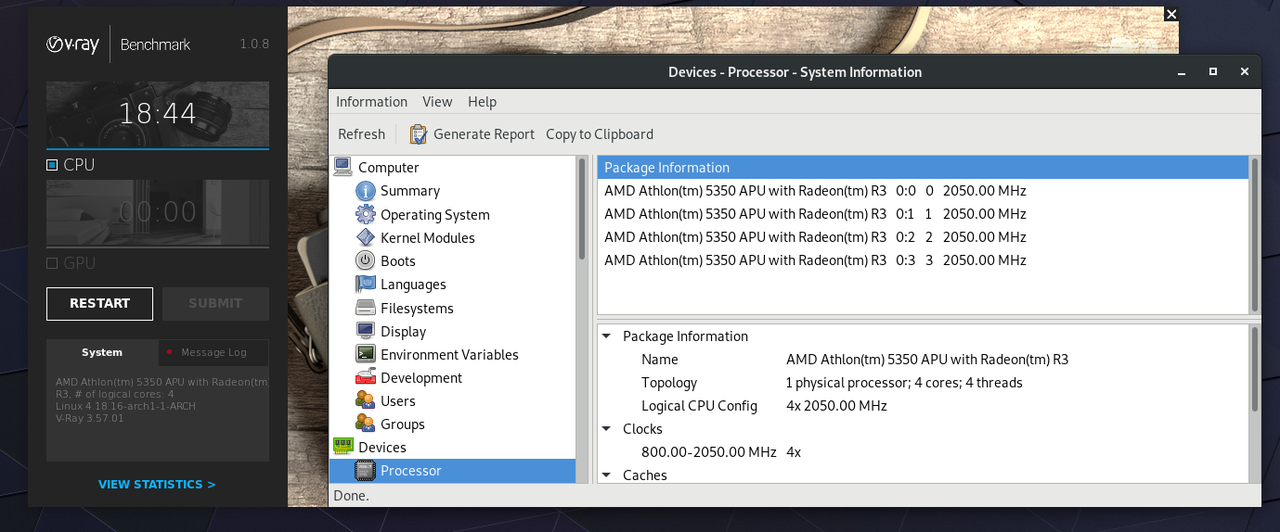Select the Summary tree item
1280x532 pixels.
coord(410,190)
